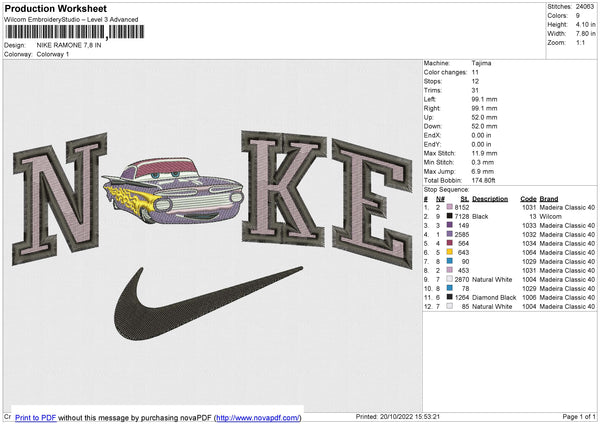600x424 pixels.
Task: Click the Page 1 of 1 label
Action: click(x=579, y=416)
